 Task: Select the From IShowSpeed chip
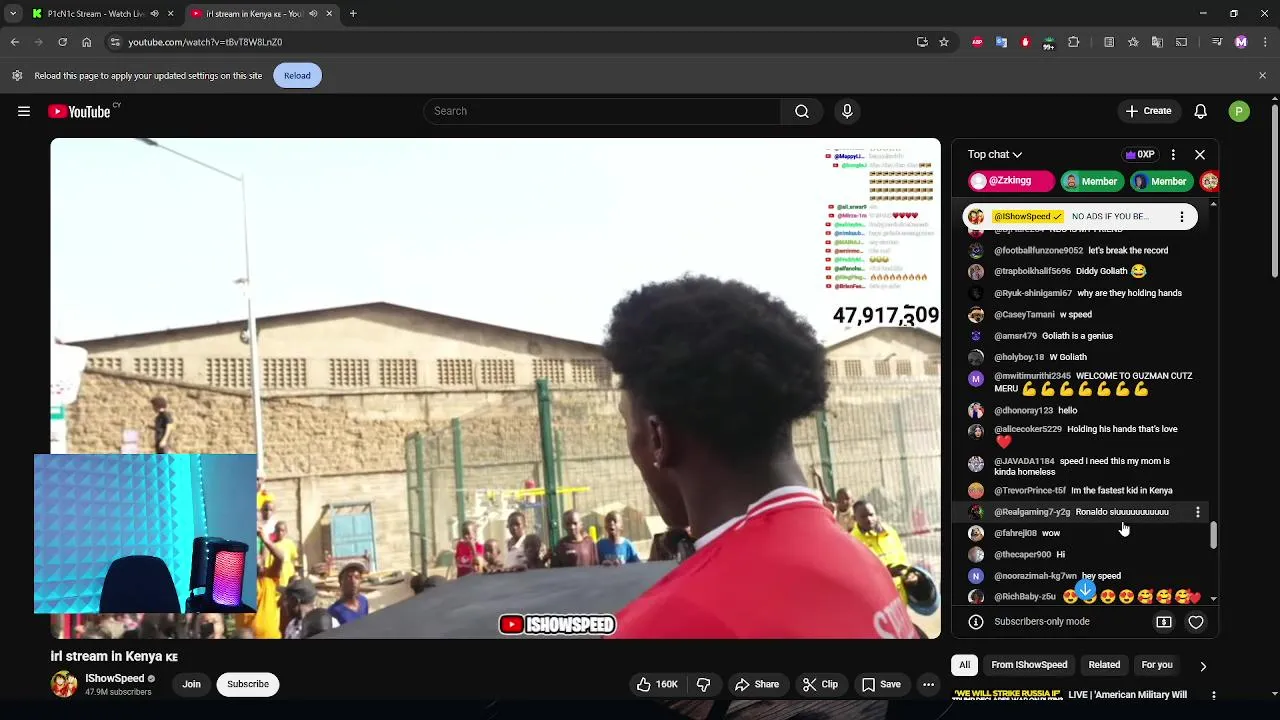pyautogui.click(x=1029, y=665)
